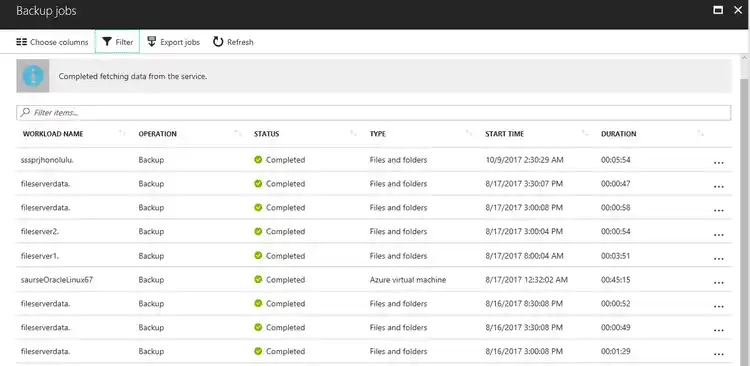Select the saurseOracleLinux67 workload name

pyautogui.click(x=57, y=279)
